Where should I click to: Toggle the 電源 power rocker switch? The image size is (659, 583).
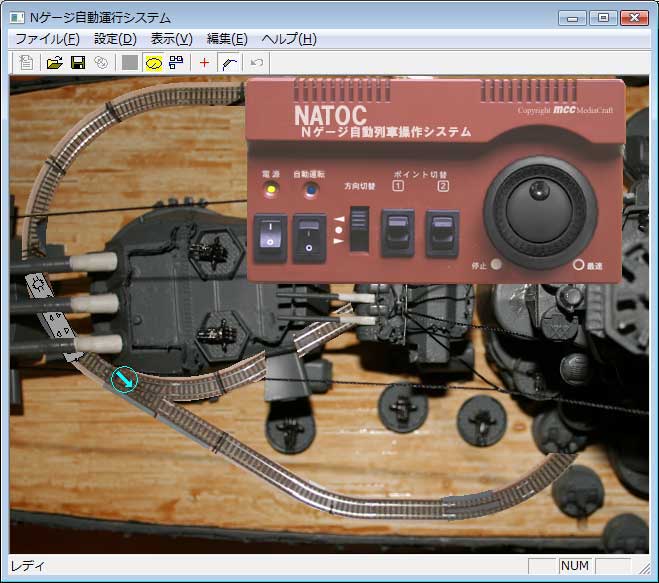[x=270, y=238]
